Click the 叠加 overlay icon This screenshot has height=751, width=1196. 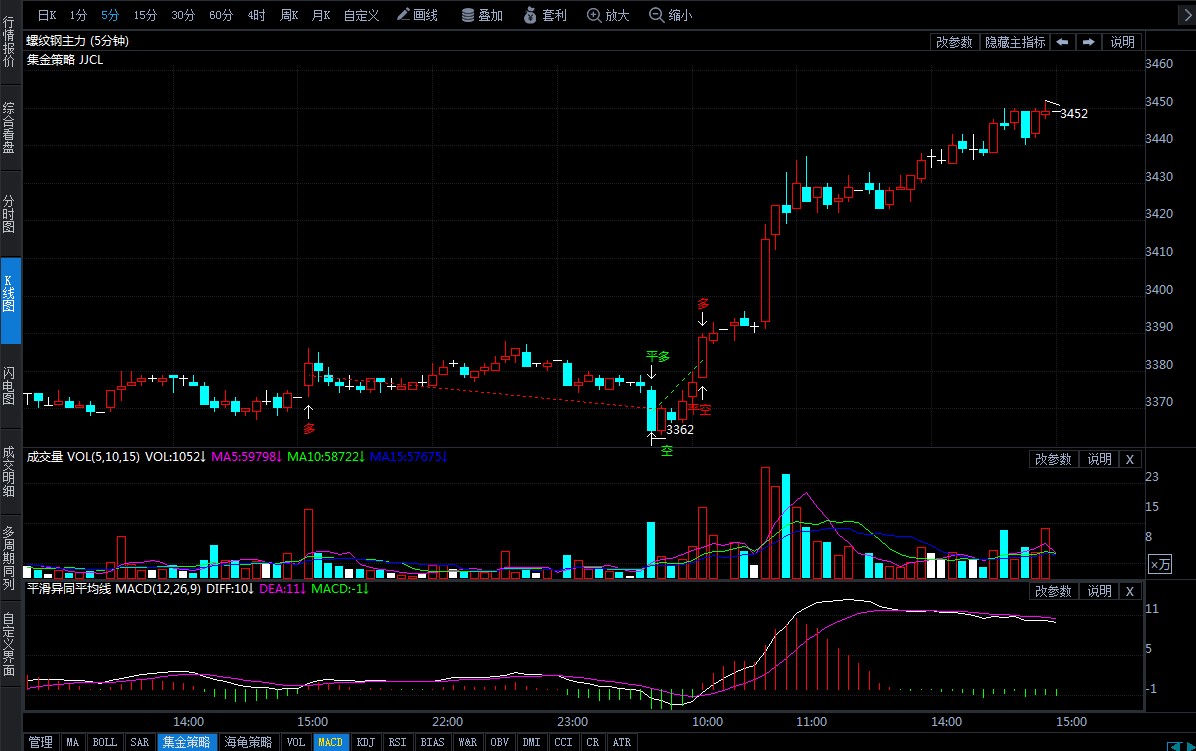coord(482,15)
